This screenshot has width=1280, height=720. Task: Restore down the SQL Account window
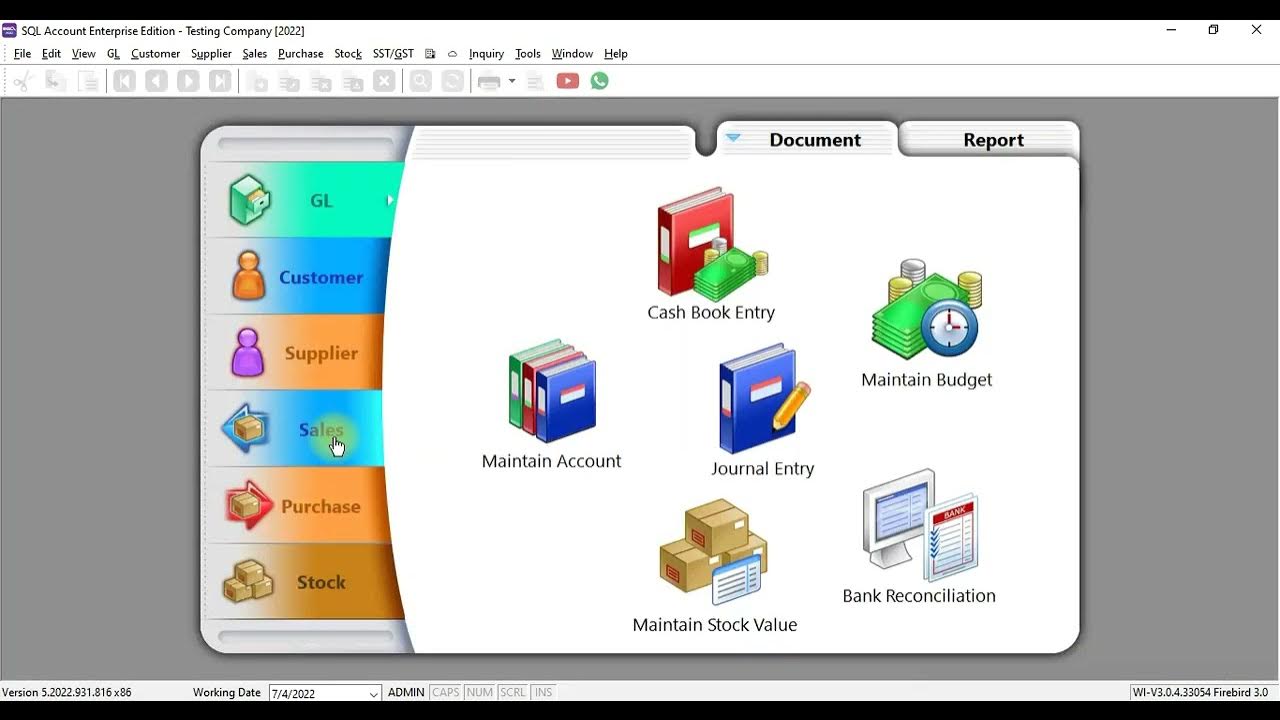pyautogui.click(x=1214, y=30)
